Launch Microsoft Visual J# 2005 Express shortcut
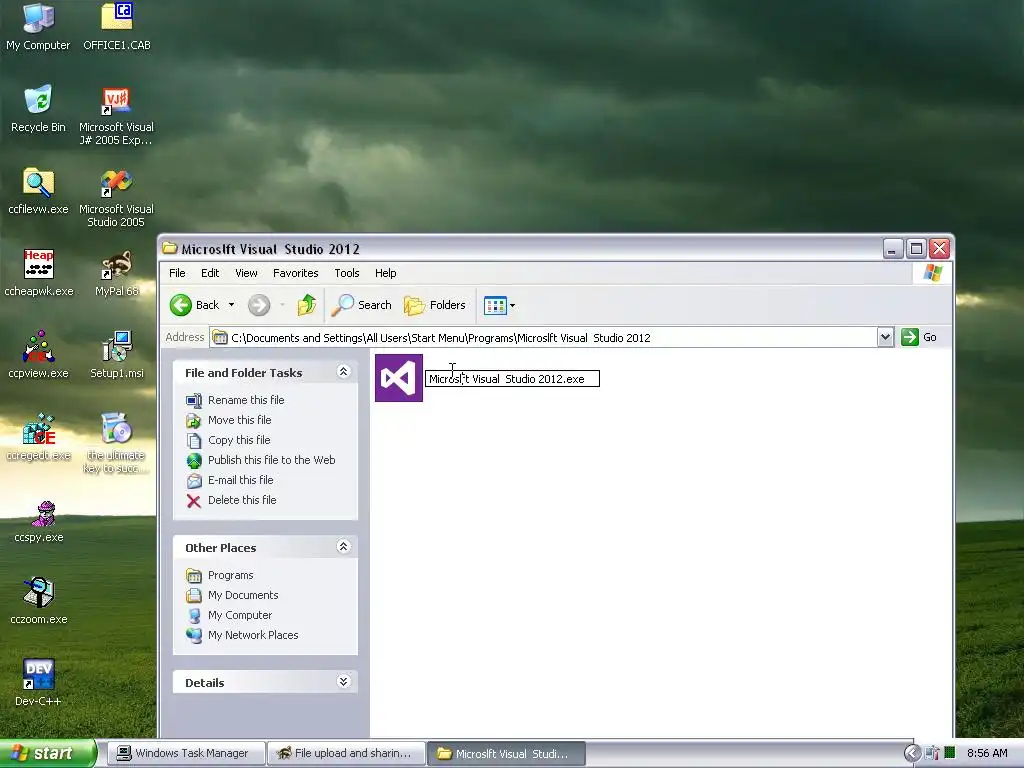The height and width of the screenshot is (768, 1024). 116,115
